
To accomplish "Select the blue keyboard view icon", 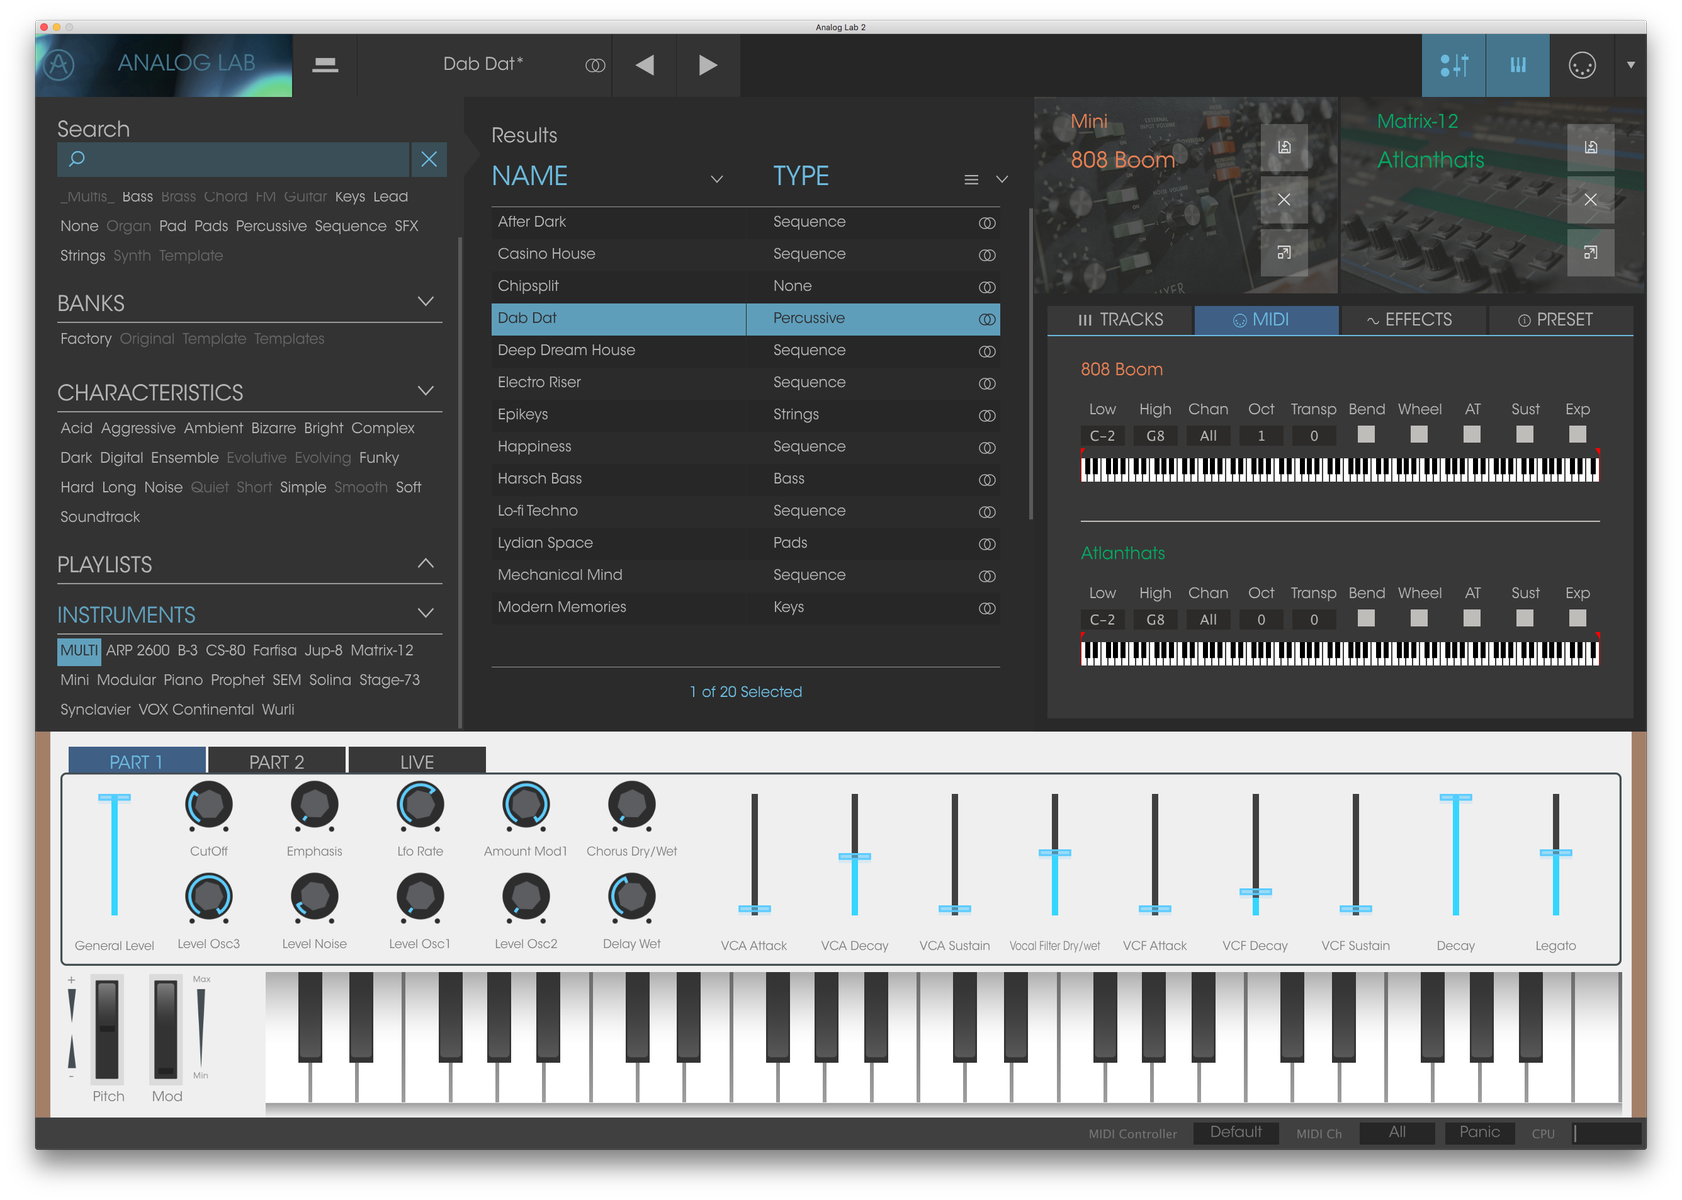I will [1517, 65].
